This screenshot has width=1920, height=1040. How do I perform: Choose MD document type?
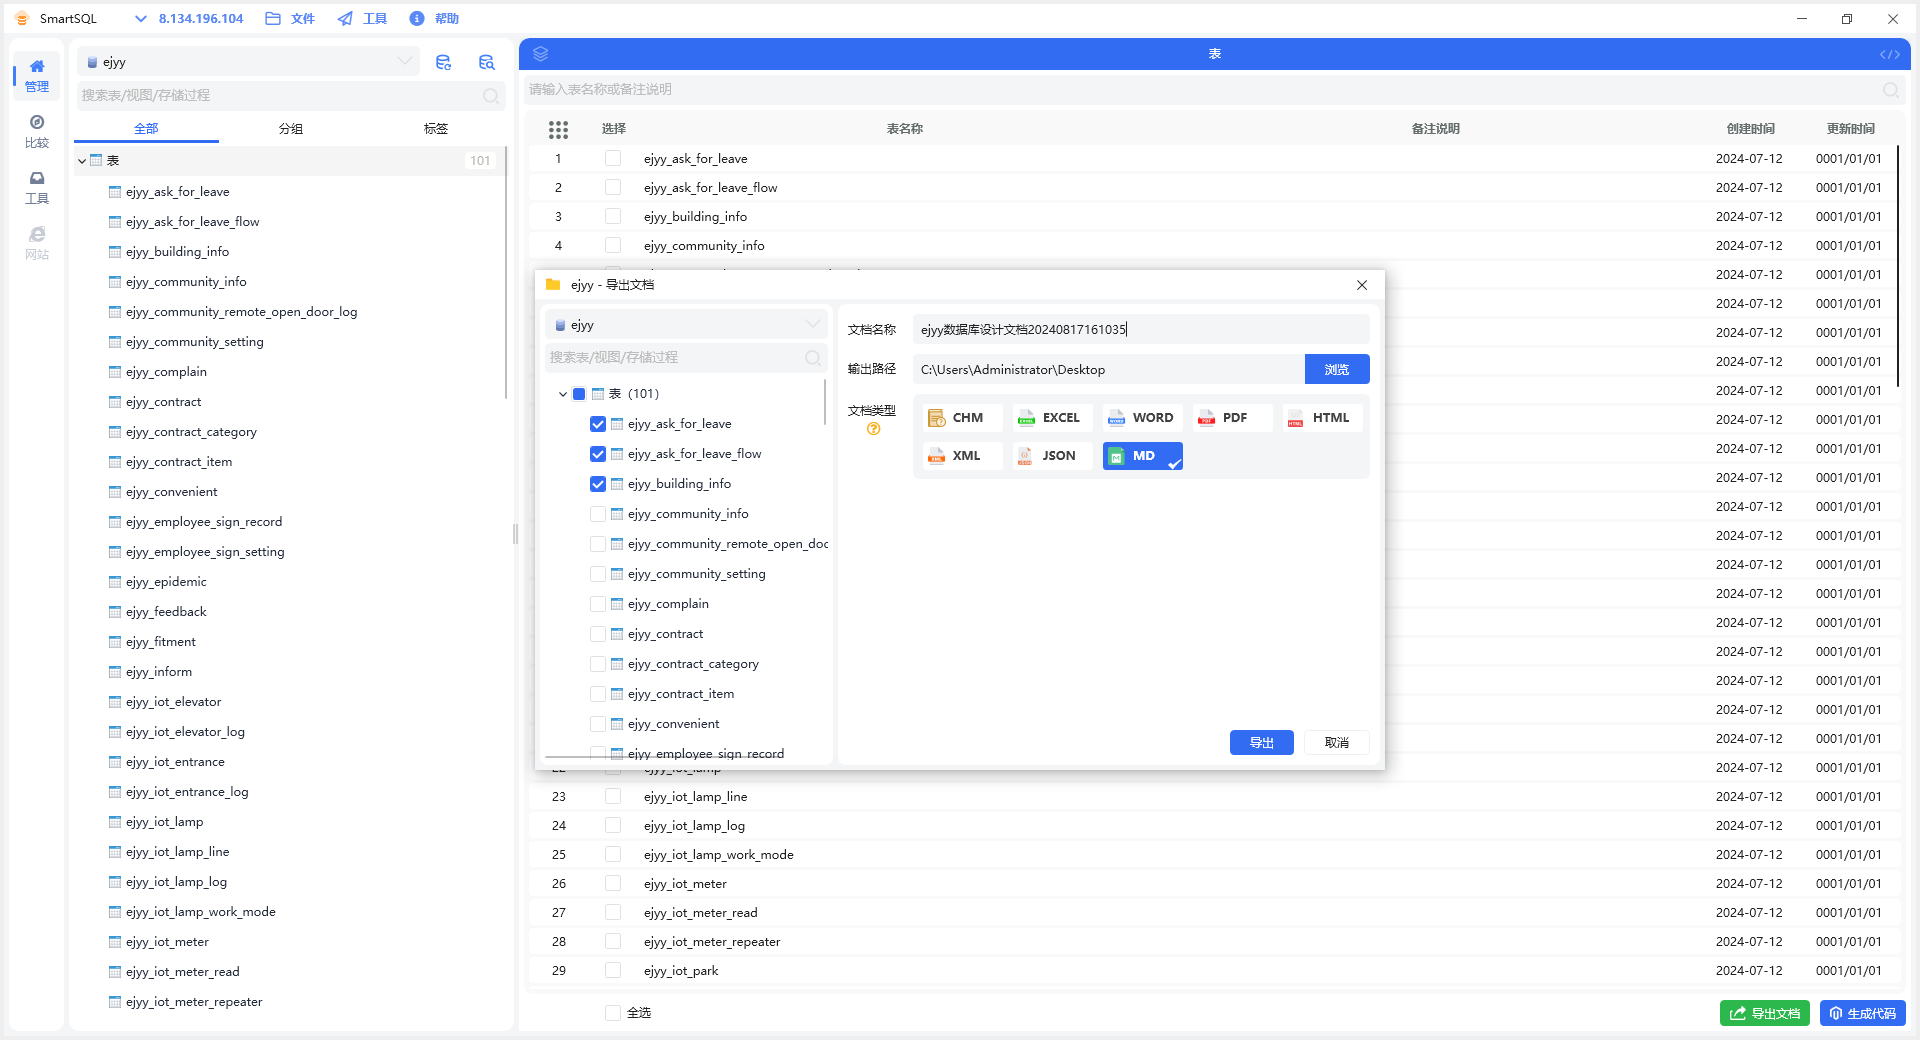click(1142, 456)
